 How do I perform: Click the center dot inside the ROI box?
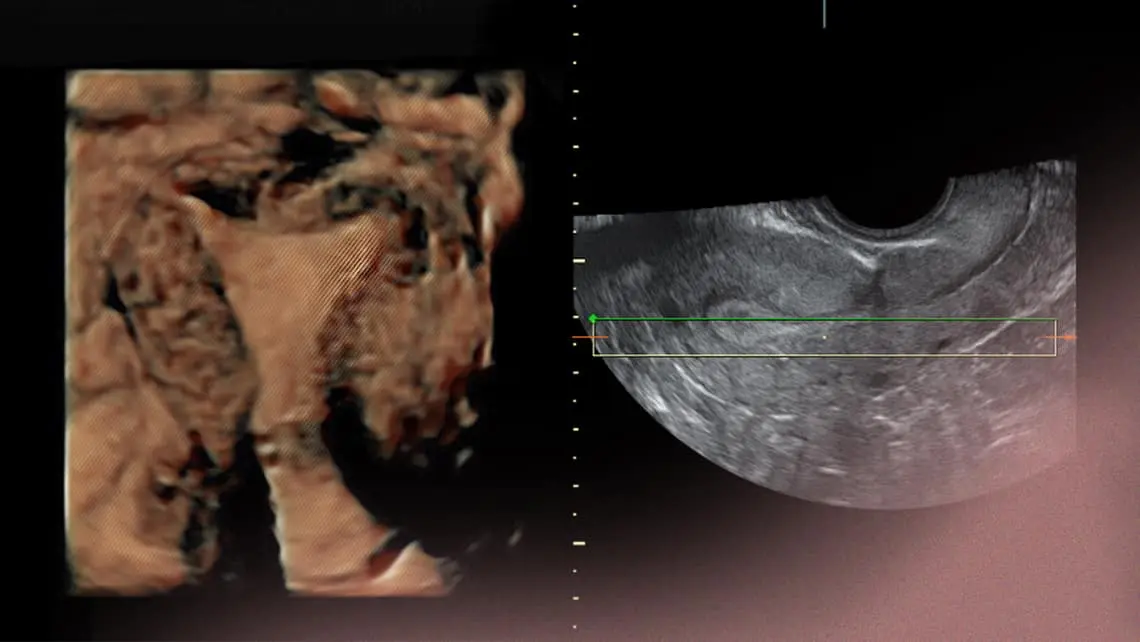coord(823,338)
